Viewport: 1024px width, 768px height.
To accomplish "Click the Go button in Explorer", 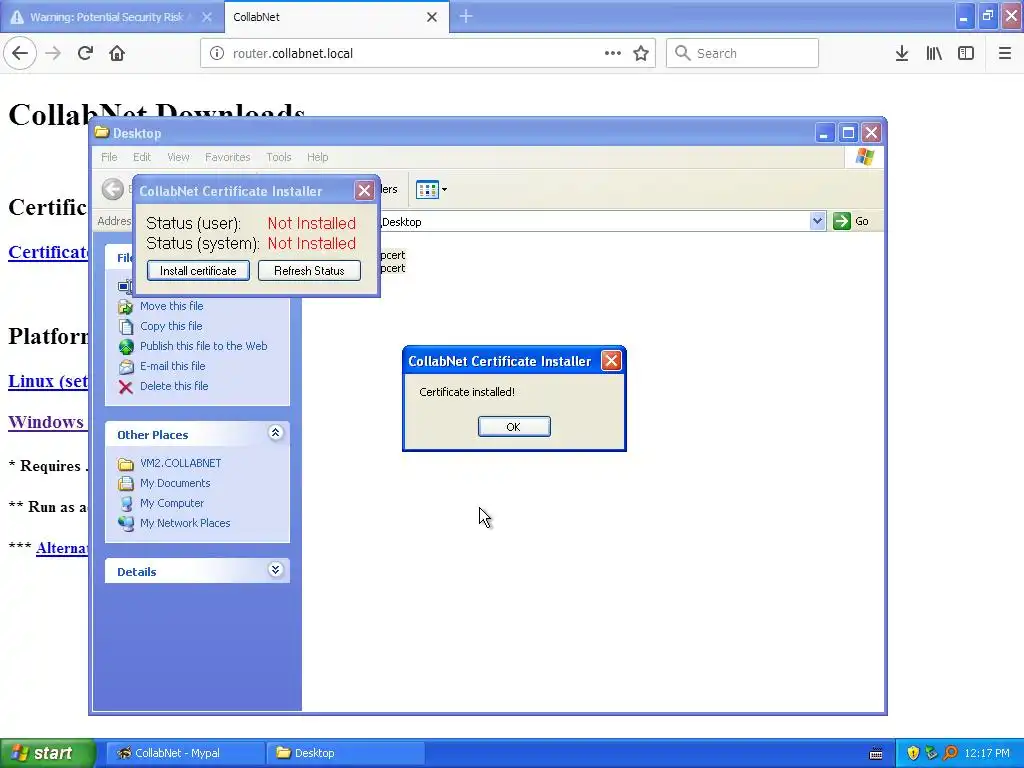I will pyautogui.click(x=852, y=221).
